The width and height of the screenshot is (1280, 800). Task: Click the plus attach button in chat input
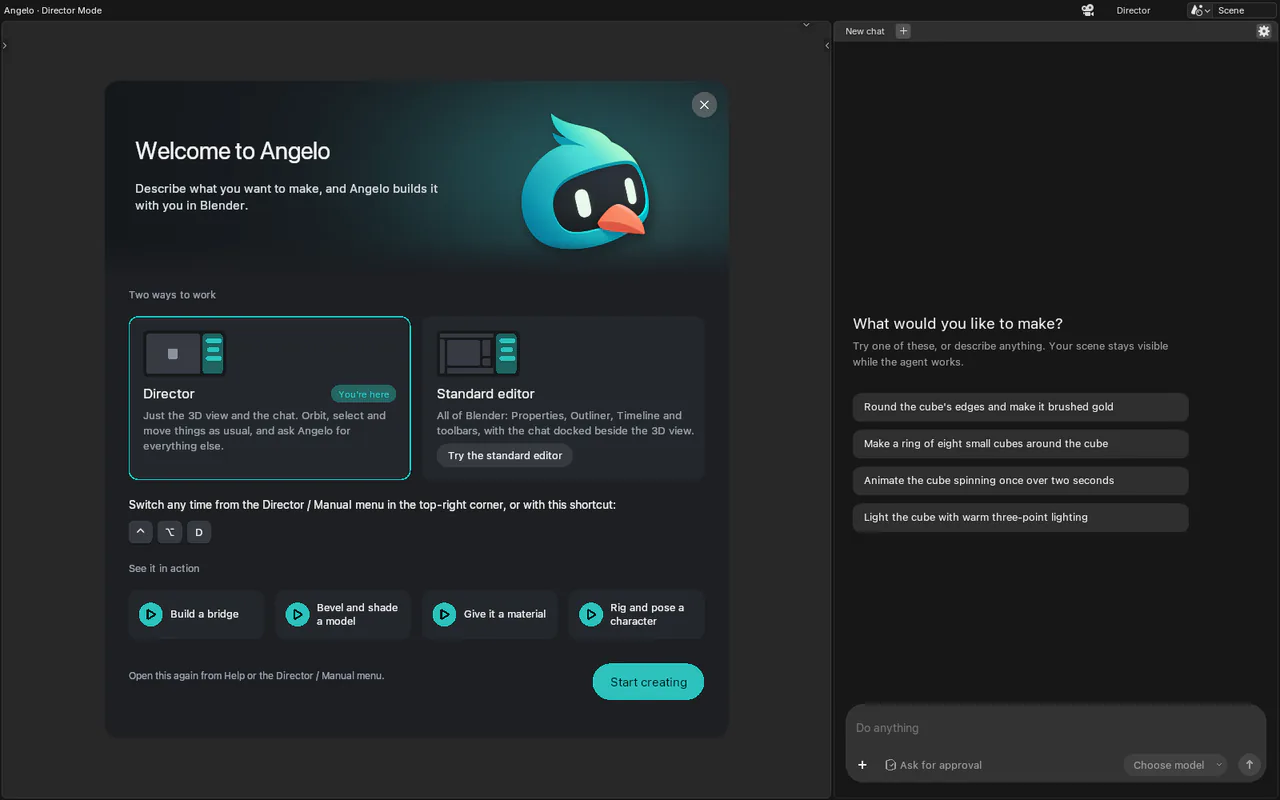pos(862,765)
